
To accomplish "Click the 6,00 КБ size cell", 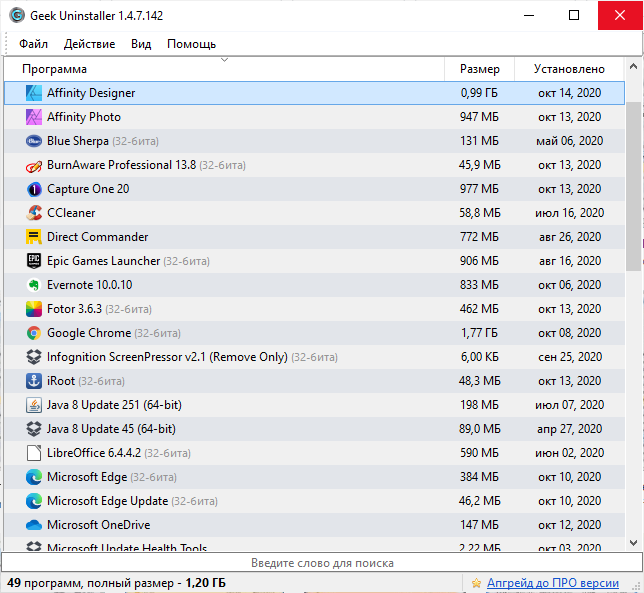I will (479, 357).
